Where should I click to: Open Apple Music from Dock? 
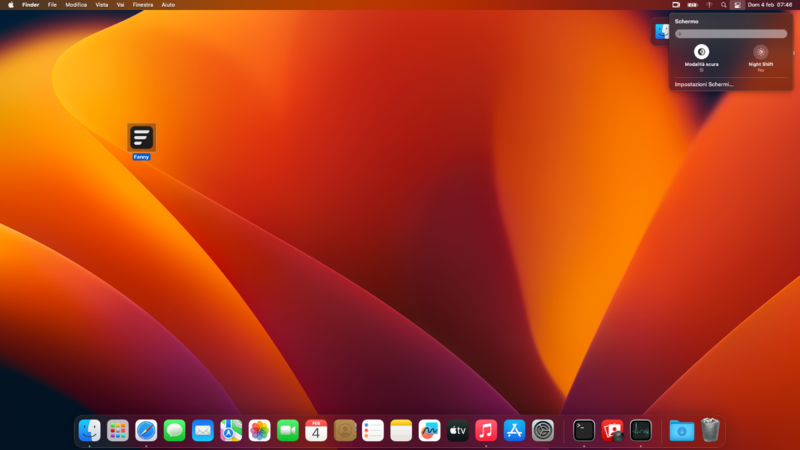(486, 430)
